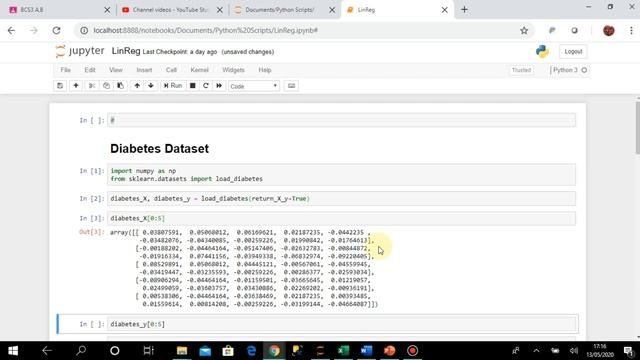Click the import numpy code cell

point(341,175)
